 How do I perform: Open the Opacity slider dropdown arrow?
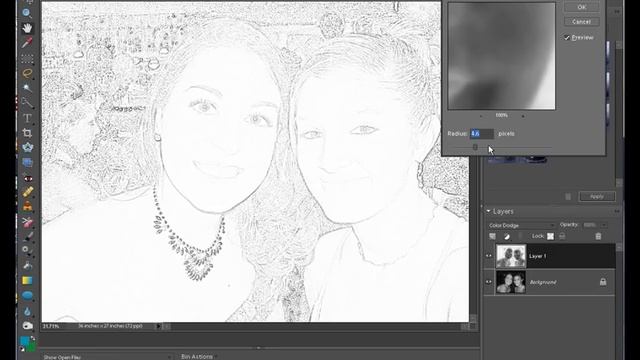(604, 225)
